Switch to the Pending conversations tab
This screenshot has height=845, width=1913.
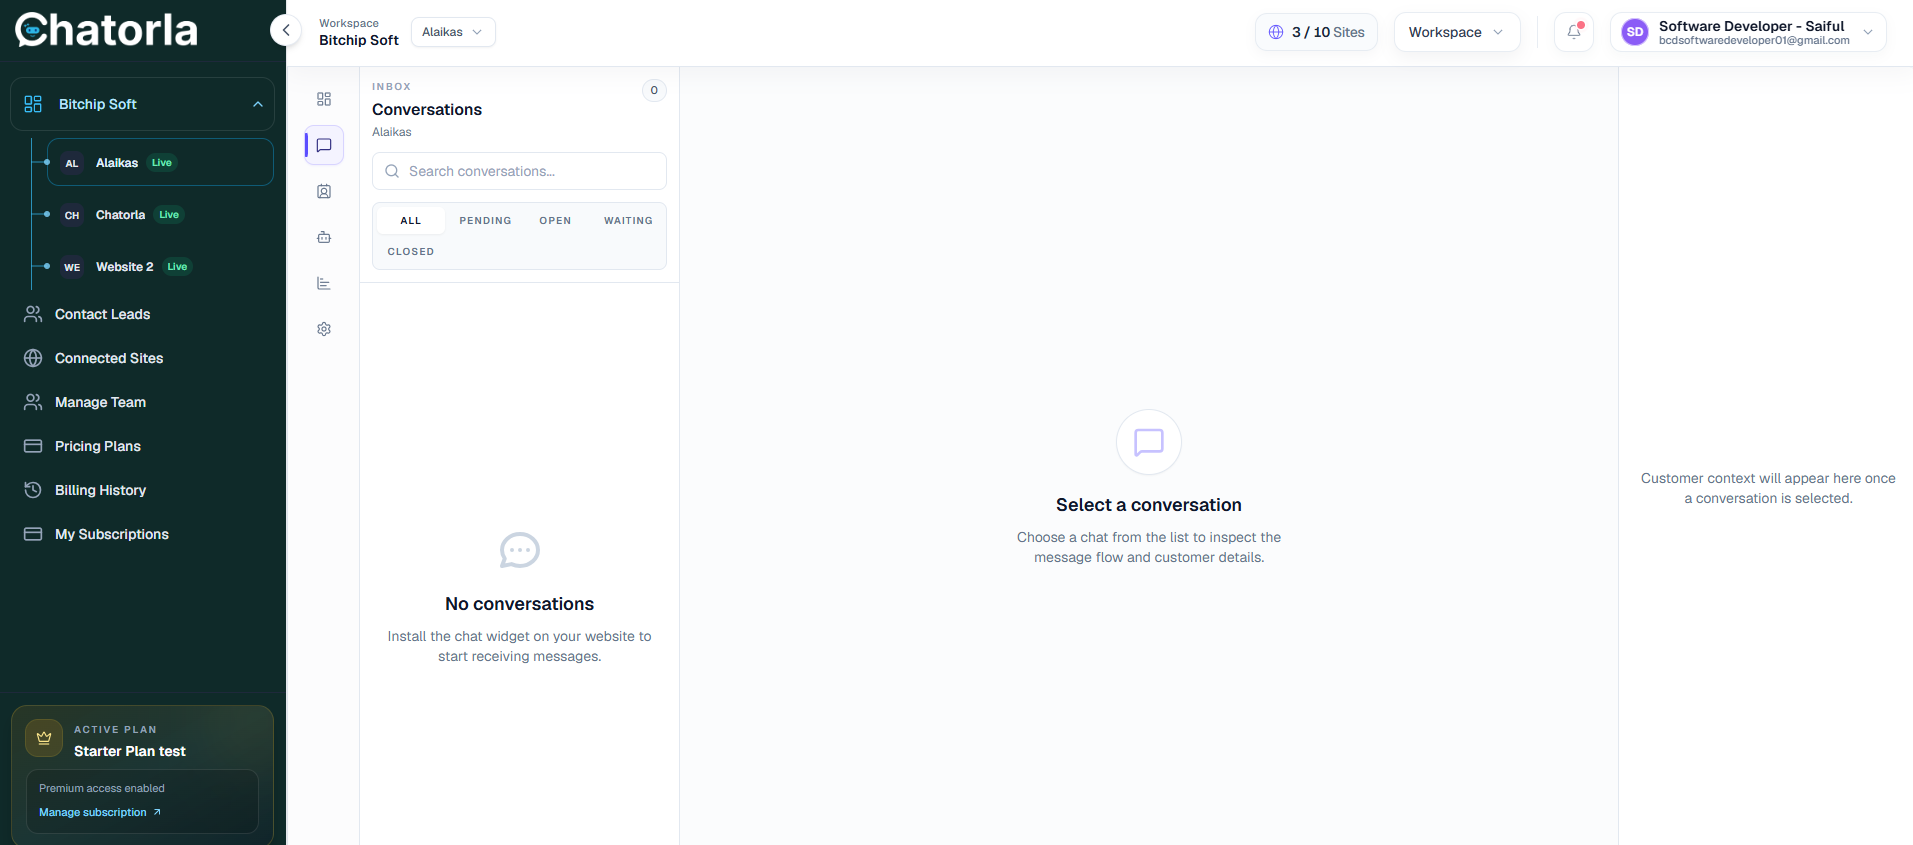pyautogui.click(x=485, y=221)
